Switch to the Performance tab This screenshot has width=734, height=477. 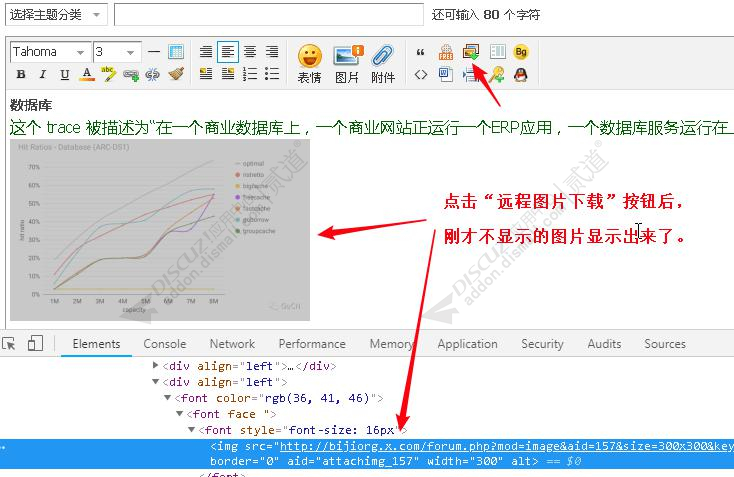click(x=312, y=344)
